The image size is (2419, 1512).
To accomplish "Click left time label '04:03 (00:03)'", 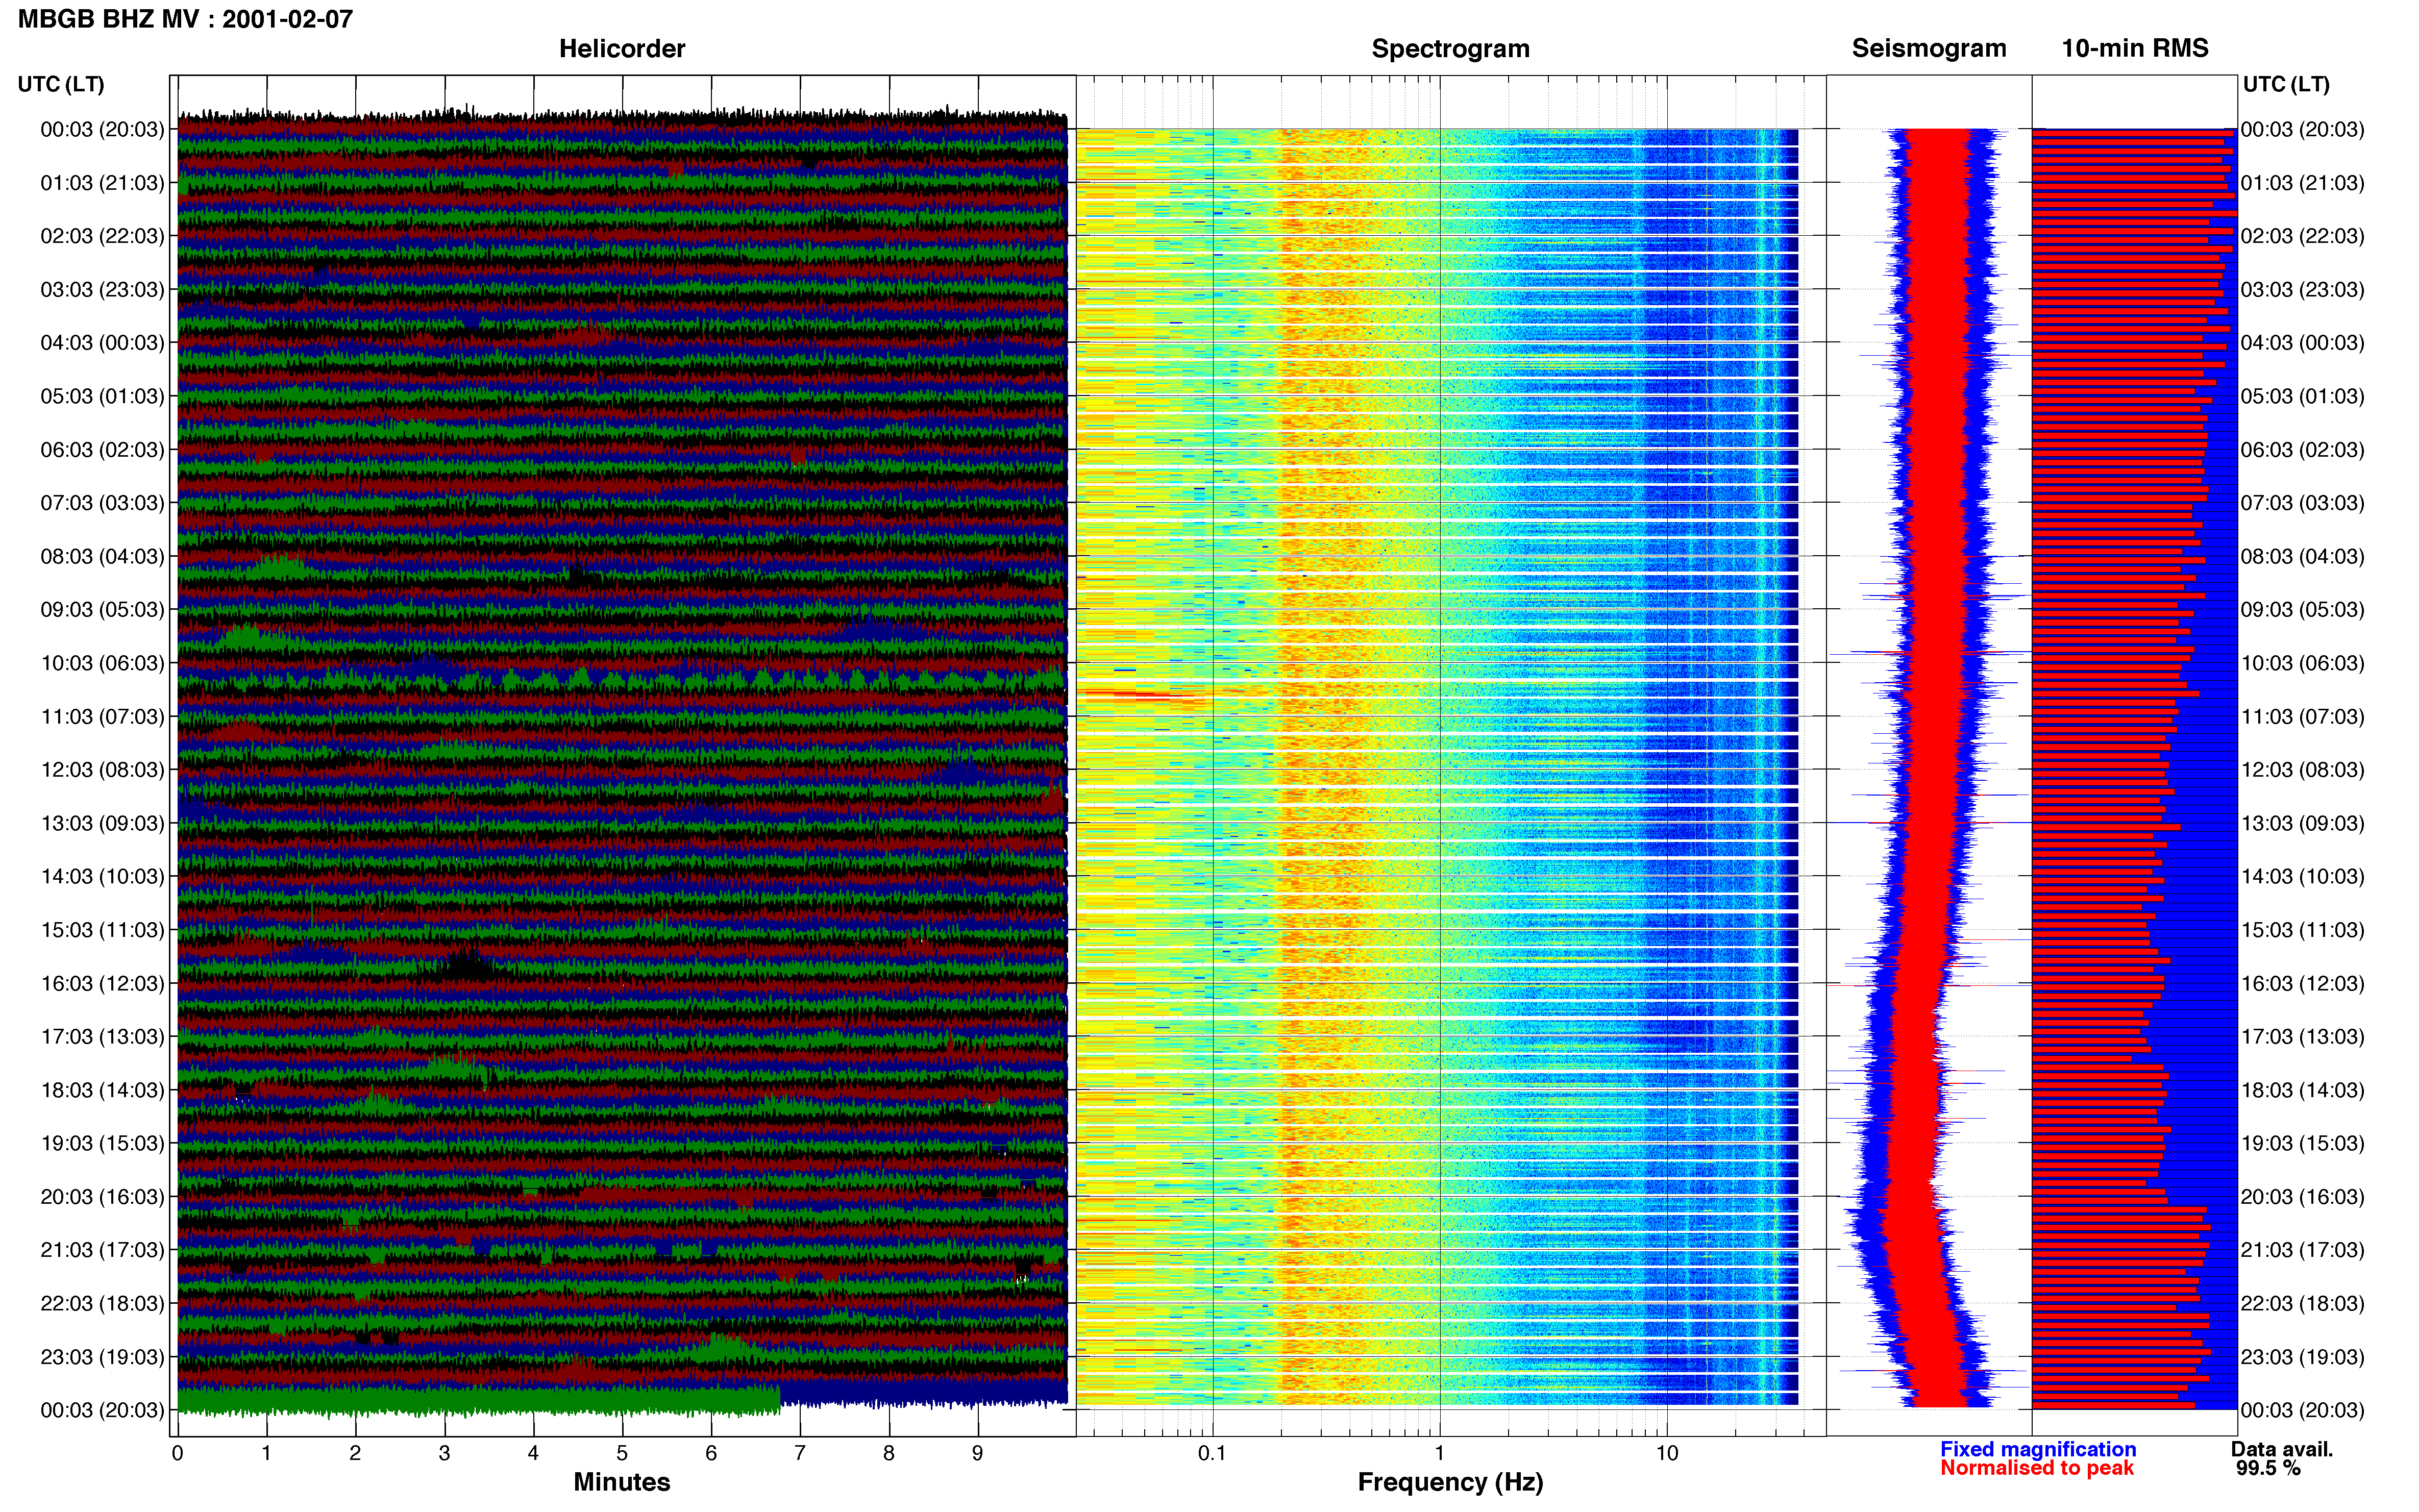I will [x=102, y=343].
